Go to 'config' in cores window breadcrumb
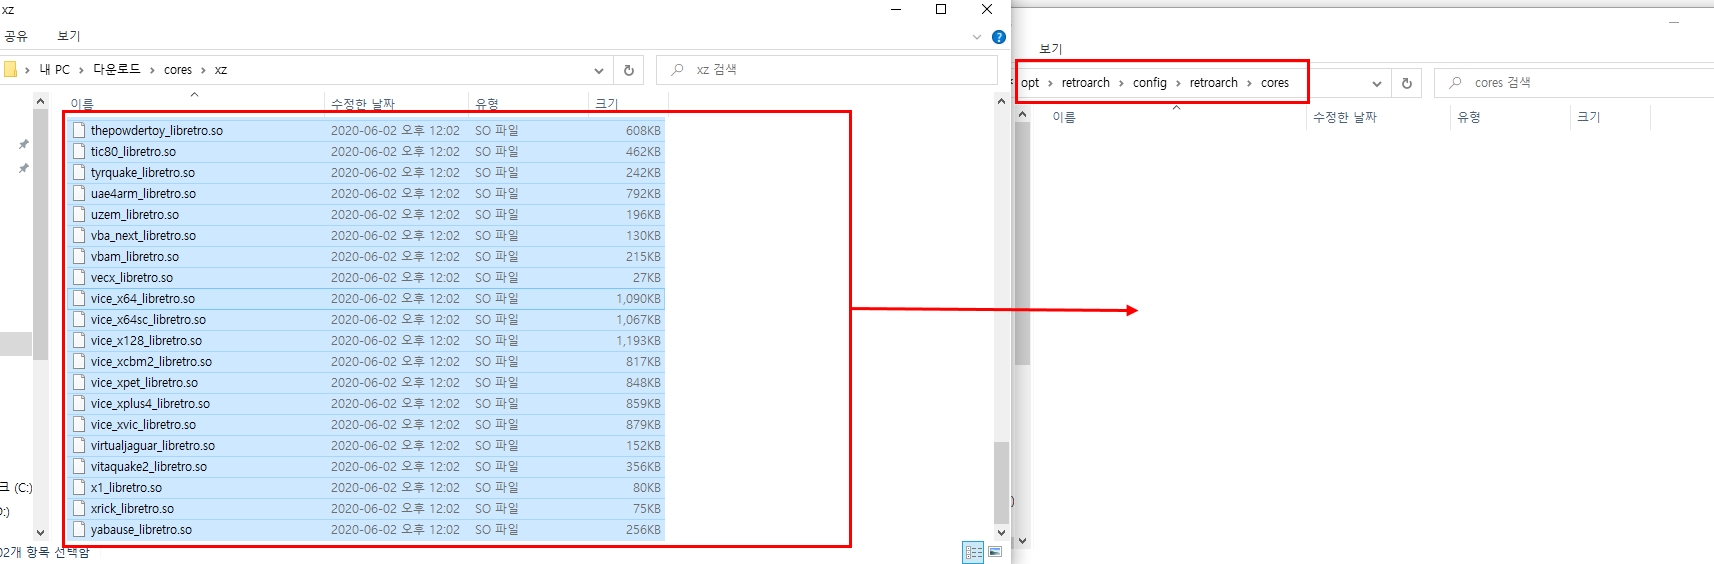1714x564 pixels. point(1150,83)
